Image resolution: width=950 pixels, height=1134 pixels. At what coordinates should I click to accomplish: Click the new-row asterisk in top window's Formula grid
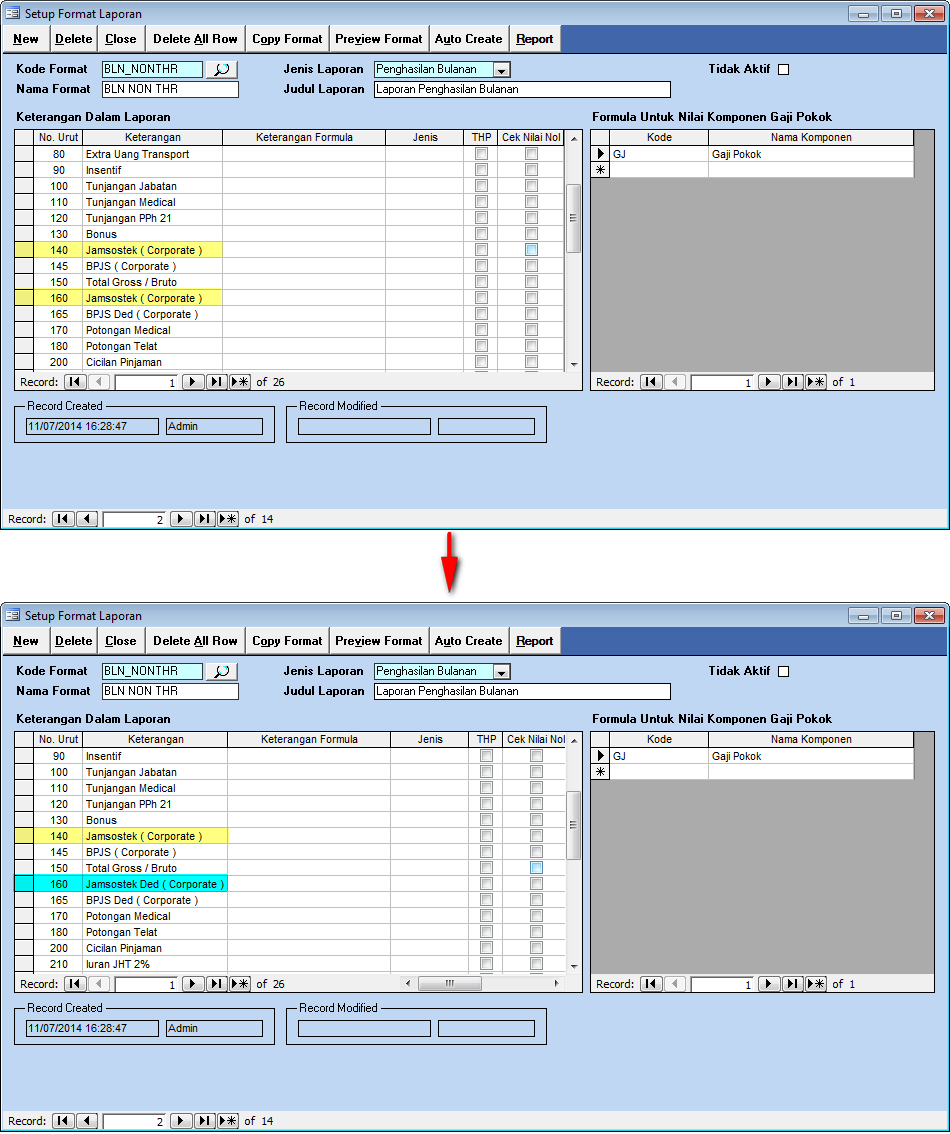coord(601,170)
